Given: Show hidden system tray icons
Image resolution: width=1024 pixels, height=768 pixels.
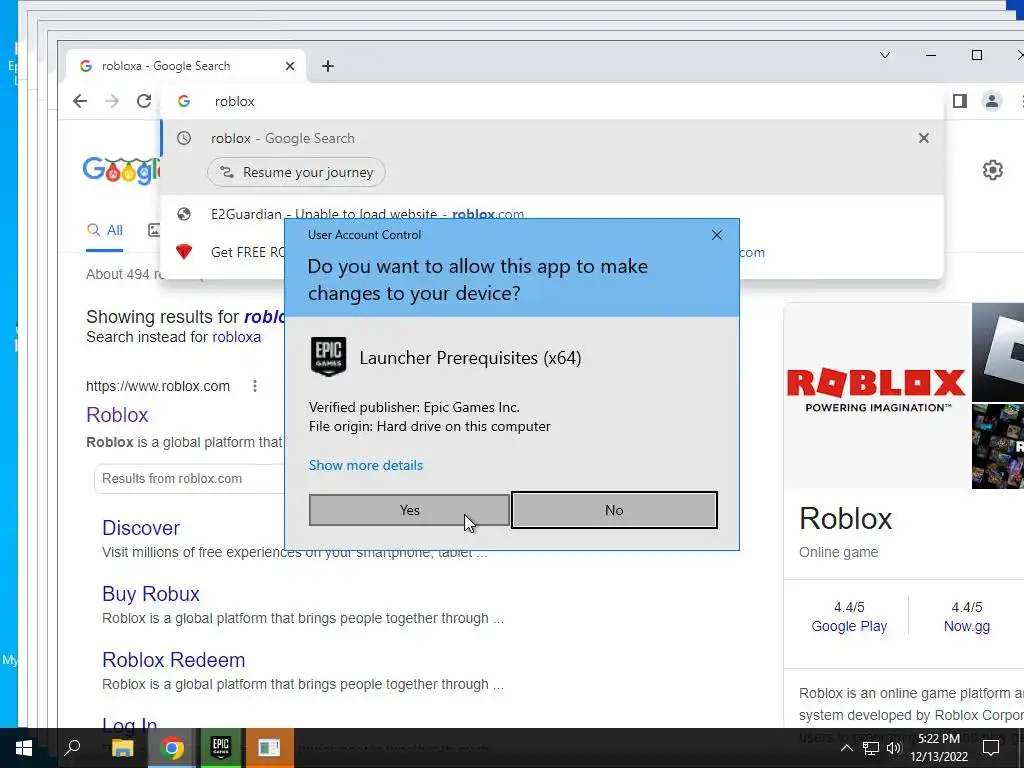Looking at the screenshot, I should (846, 748).
